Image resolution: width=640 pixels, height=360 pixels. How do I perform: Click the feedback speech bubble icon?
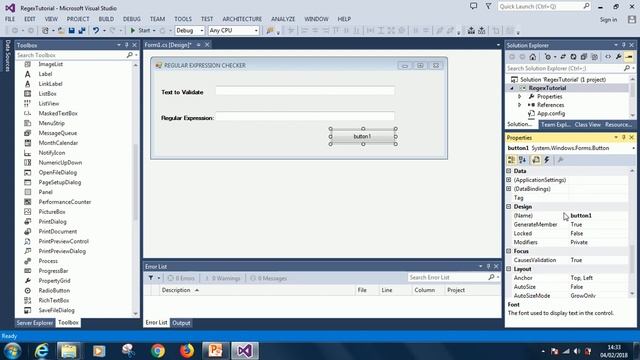pyautogui.click(x=473, y=6)
